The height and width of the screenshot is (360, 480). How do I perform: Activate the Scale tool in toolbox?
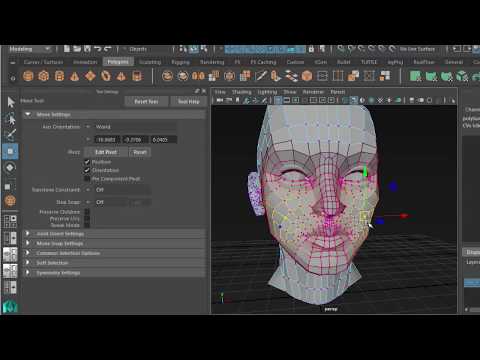9,186
